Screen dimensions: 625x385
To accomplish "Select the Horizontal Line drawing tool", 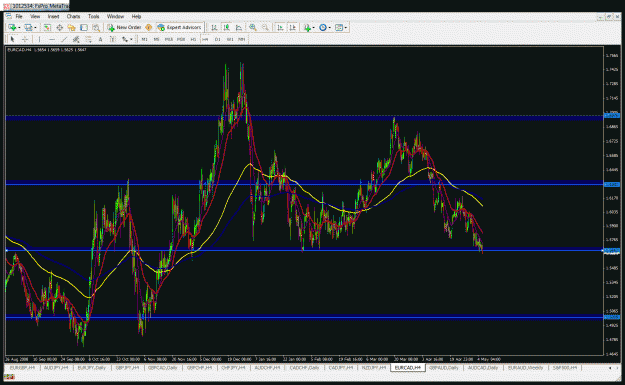I will click(x=52, y=39).
